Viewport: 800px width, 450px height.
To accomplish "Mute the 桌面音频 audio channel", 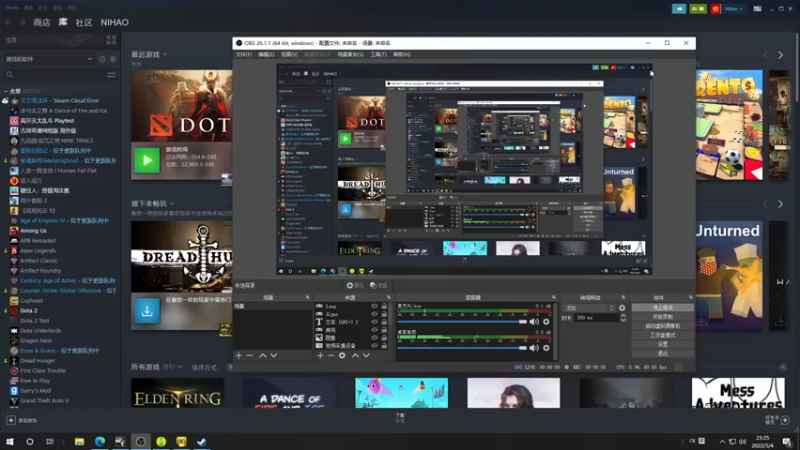I will pos(534,348).
